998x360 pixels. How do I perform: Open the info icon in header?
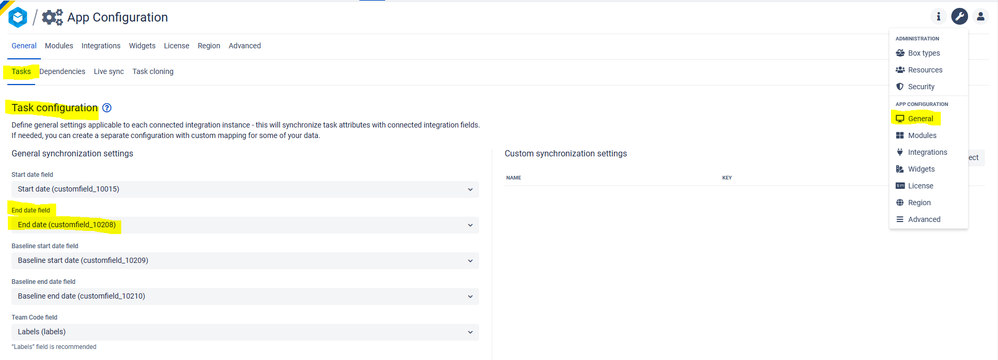coord(938,17)
